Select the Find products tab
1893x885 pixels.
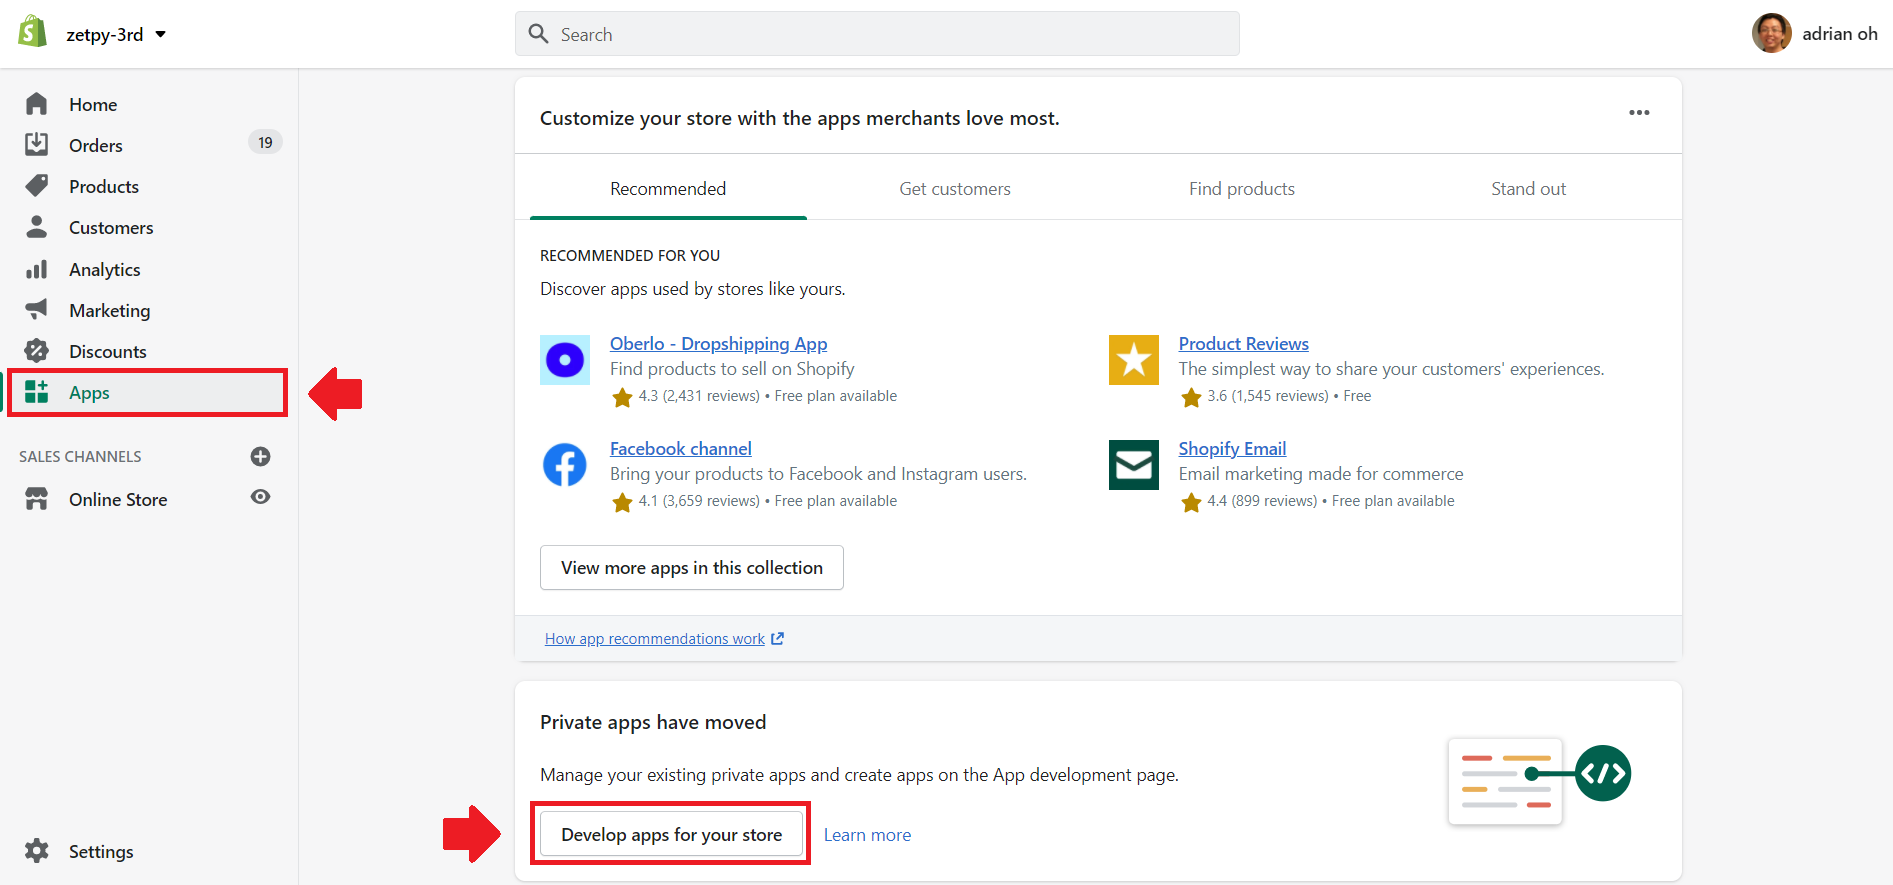(1241, 189)
